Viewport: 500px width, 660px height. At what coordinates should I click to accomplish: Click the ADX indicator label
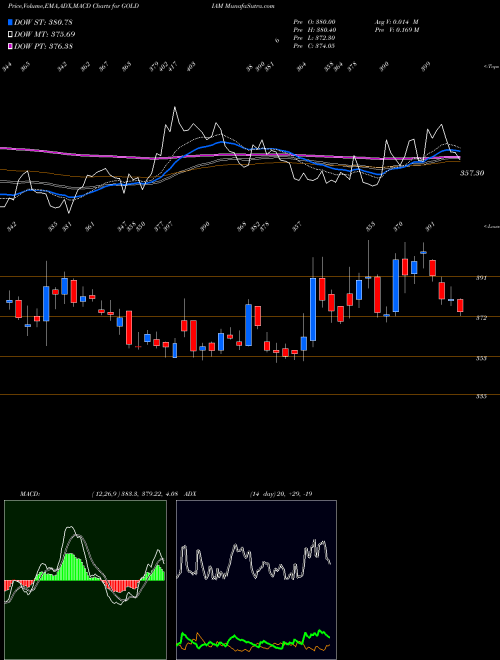pyautogui.click(x=190, y=494)
